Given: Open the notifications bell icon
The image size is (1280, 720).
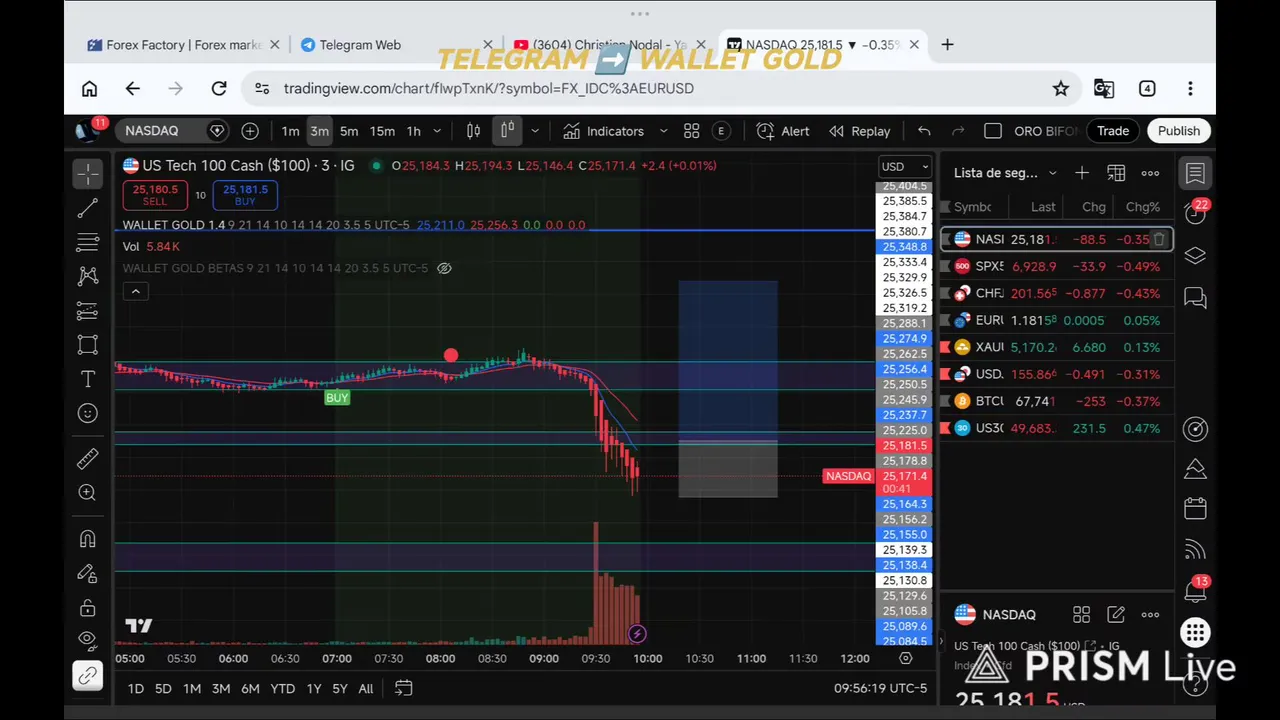Looking at the screenshot, I should [1195, 591].
